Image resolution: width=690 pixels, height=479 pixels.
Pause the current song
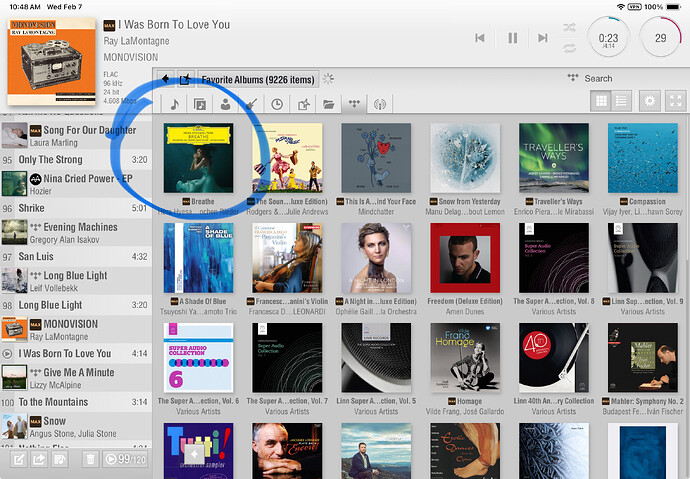[x=513, y=38]
